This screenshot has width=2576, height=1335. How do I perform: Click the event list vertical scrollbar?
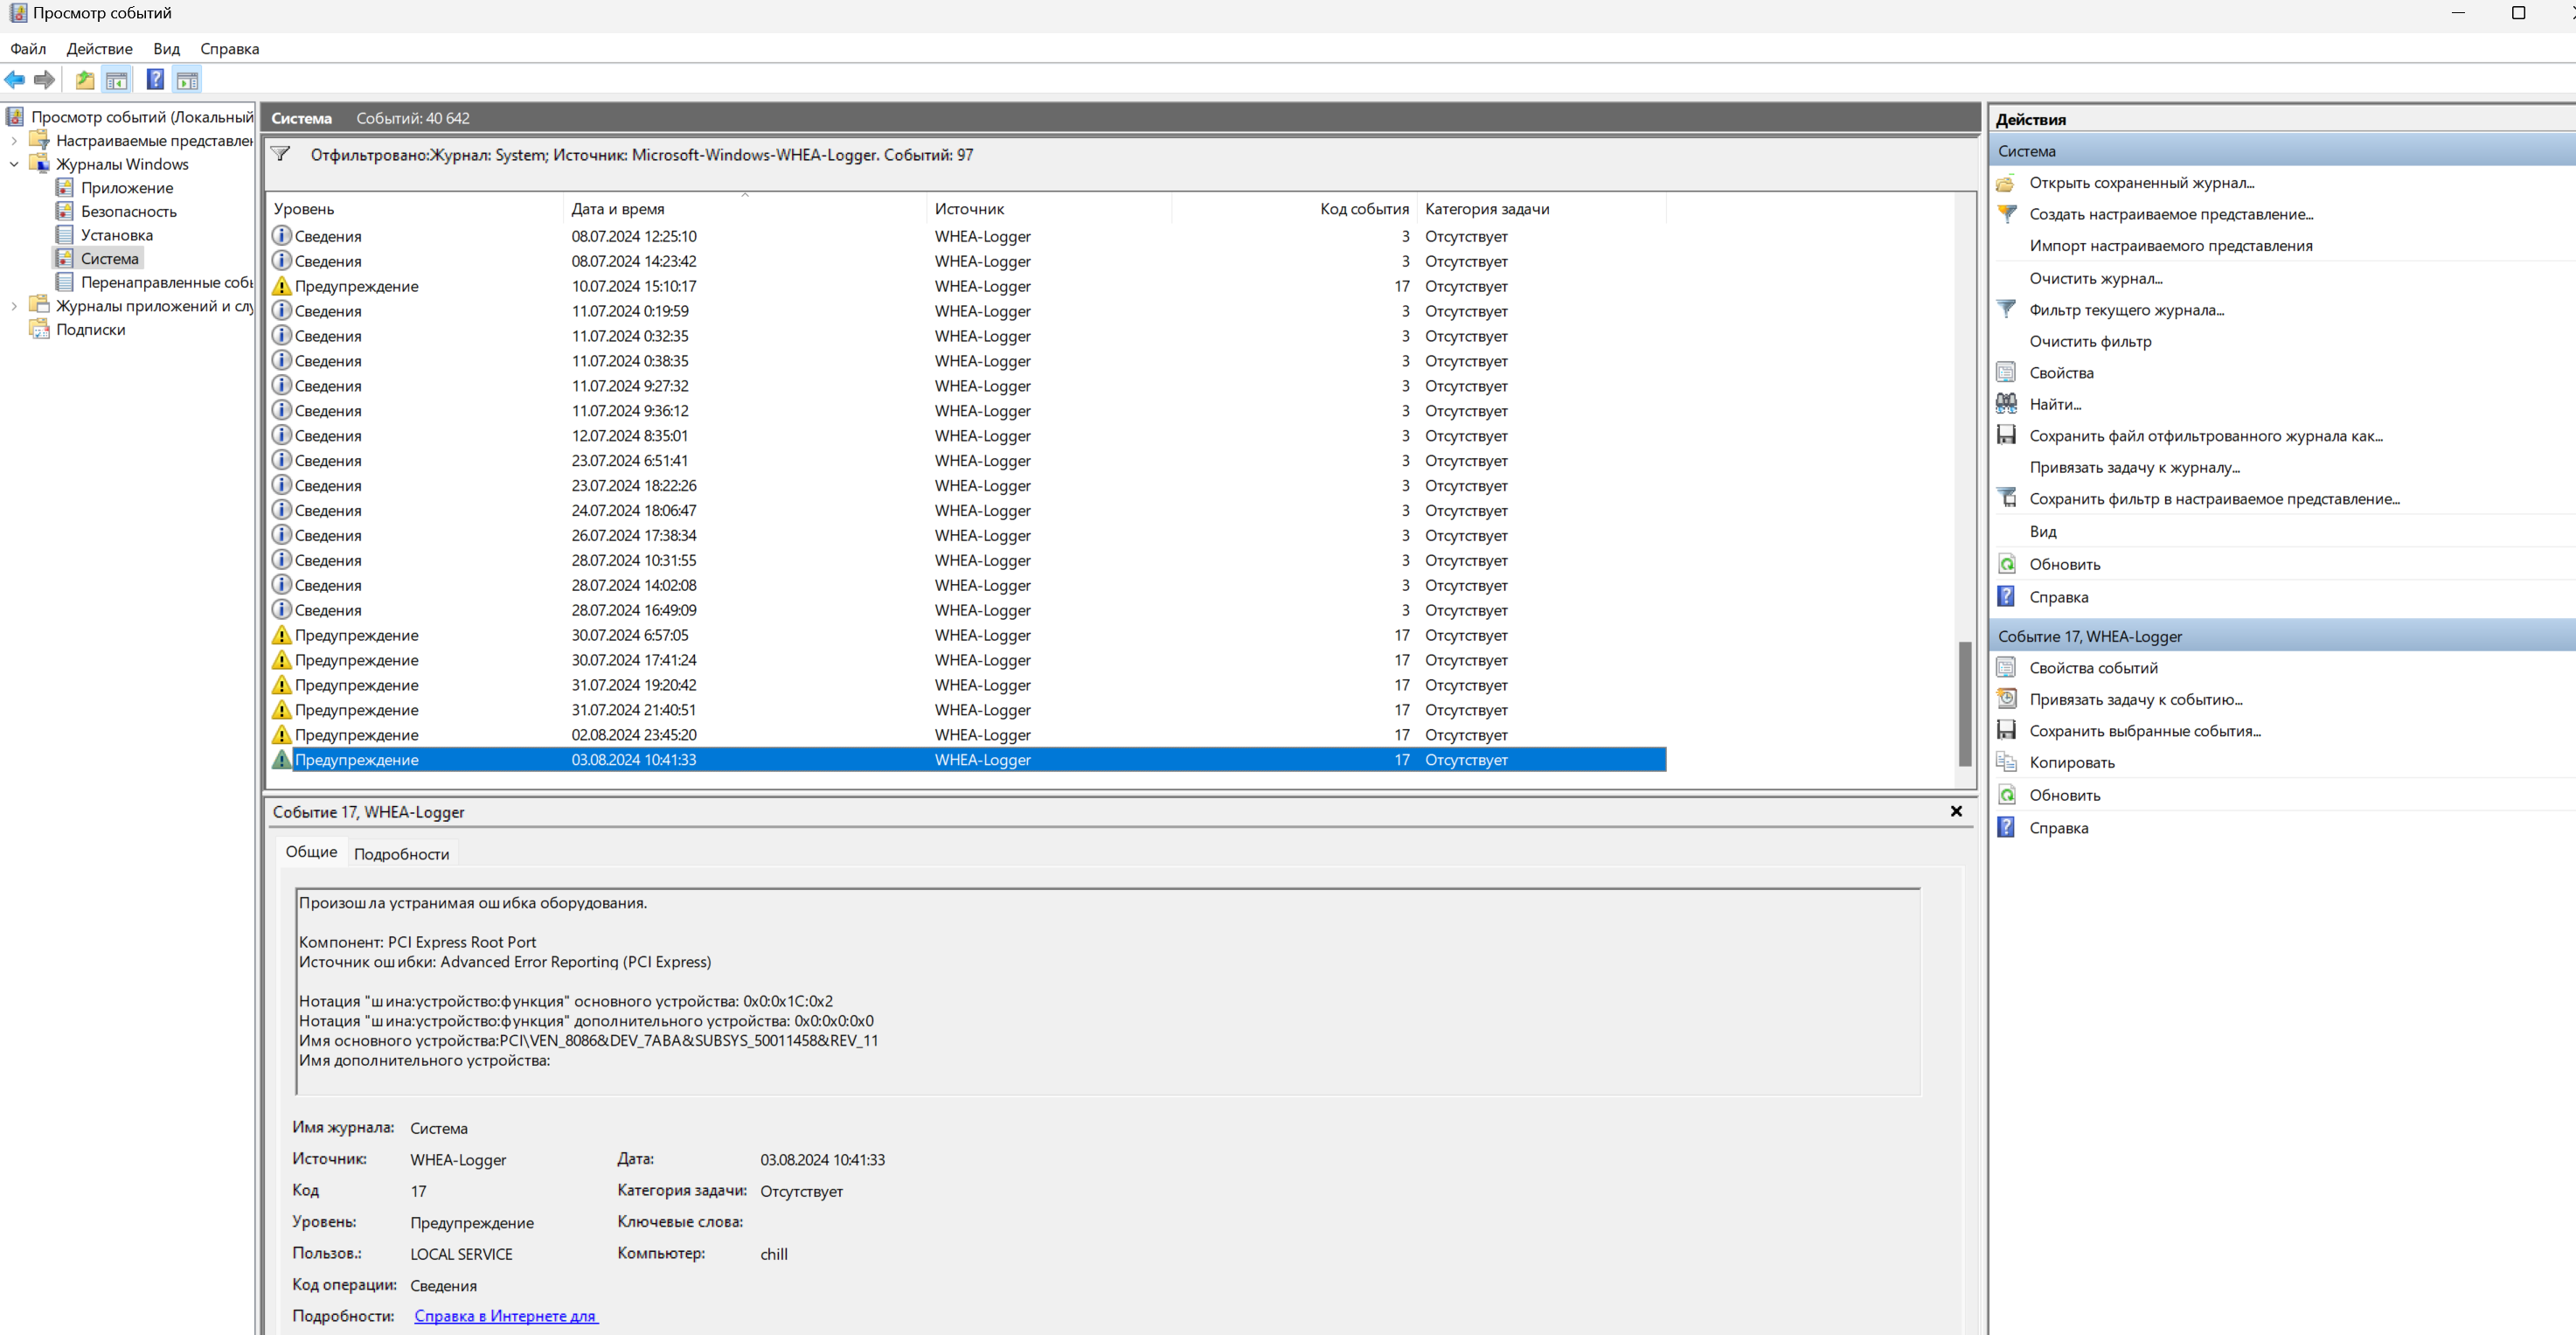1964,704
